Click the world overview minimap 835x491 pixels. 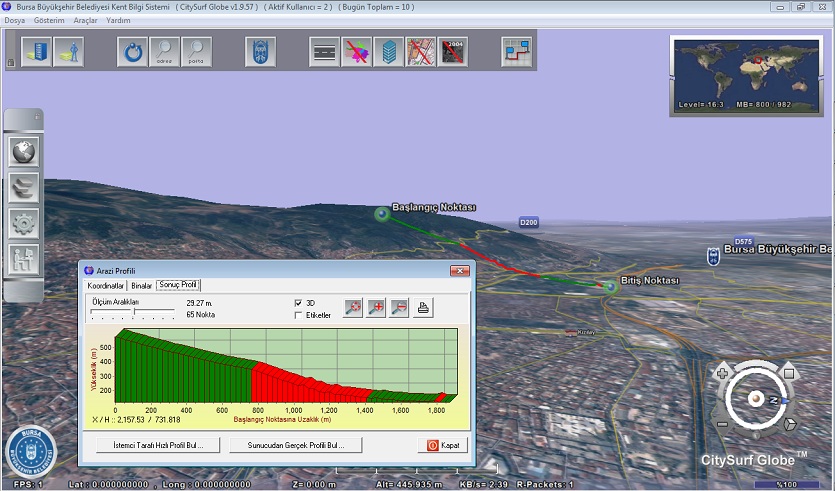point(746,76)
